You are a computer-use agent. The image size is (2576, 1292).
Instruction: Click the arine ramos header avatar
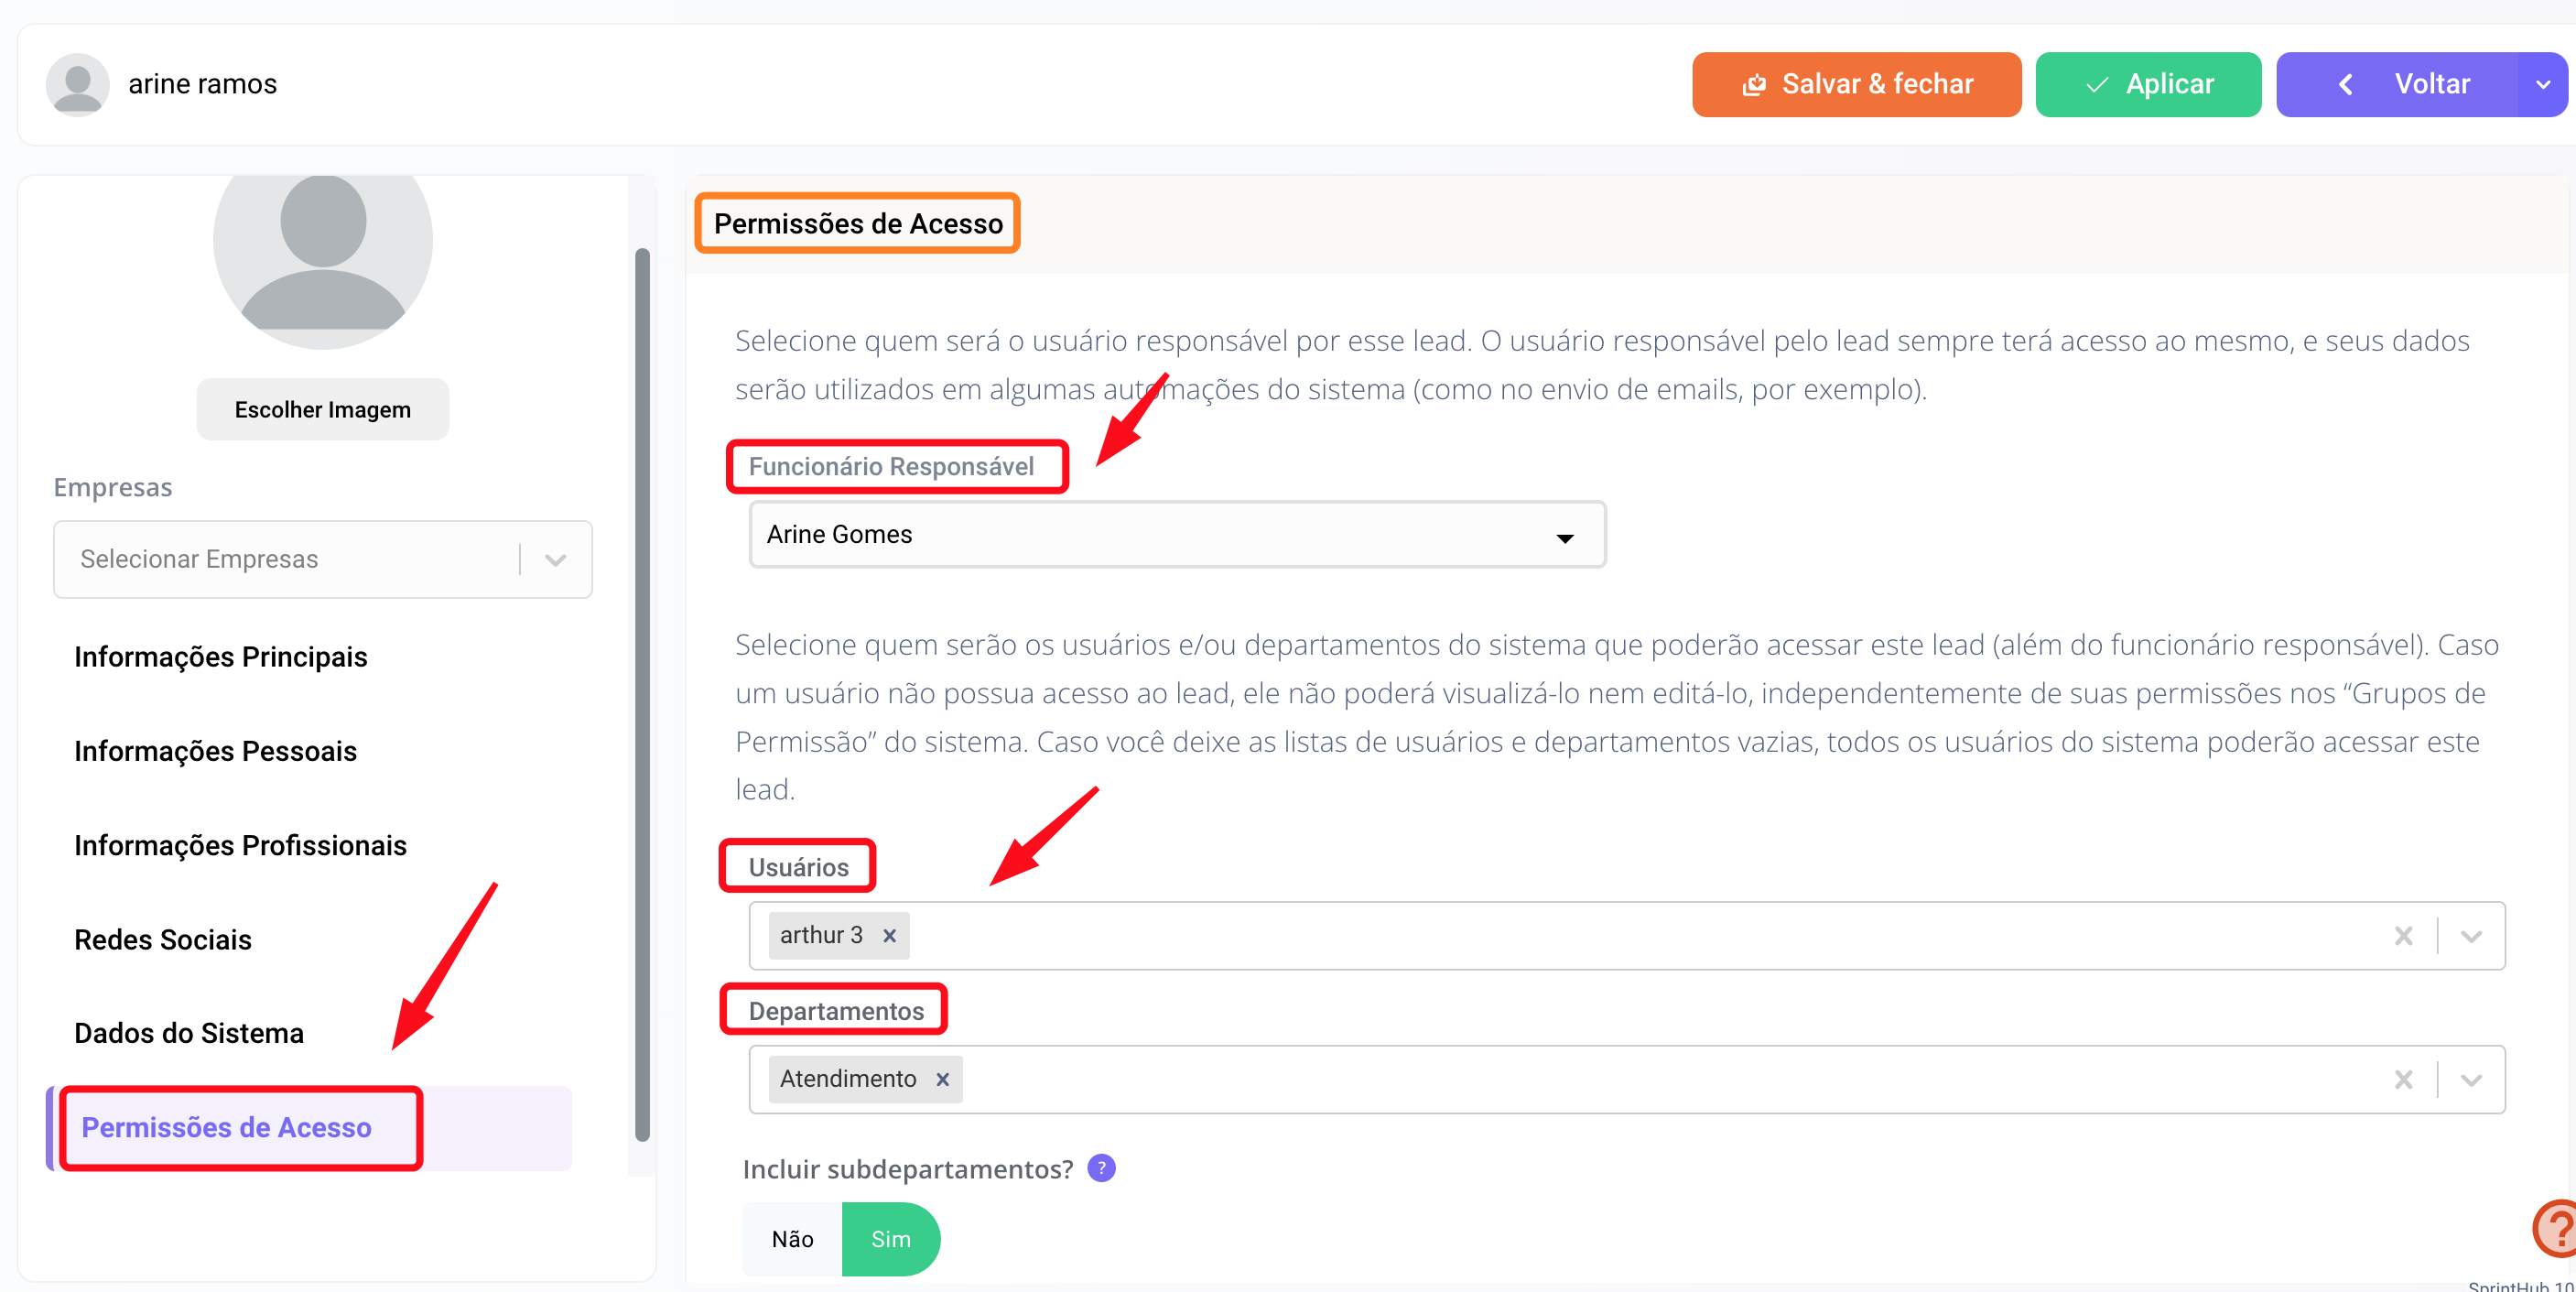[77, 84]
